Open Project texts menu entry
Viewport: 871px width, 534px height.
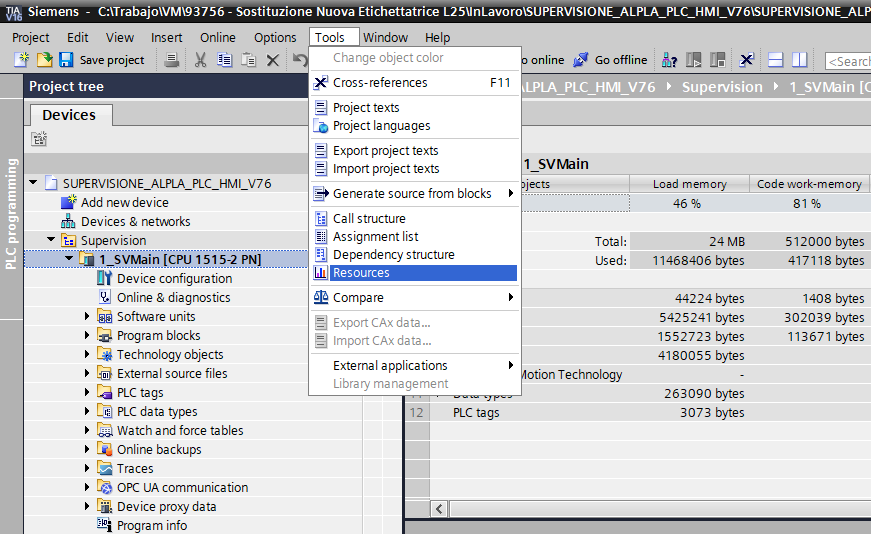coord(414,107)
